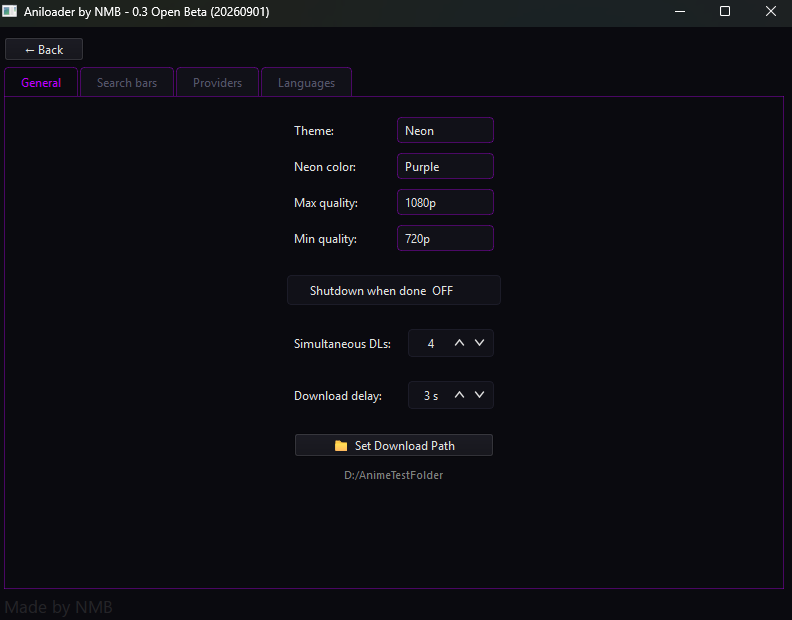792x620 pixels.
Task: Expand the Max quality 1080p dropdown
Action: [x=445, y=202]
